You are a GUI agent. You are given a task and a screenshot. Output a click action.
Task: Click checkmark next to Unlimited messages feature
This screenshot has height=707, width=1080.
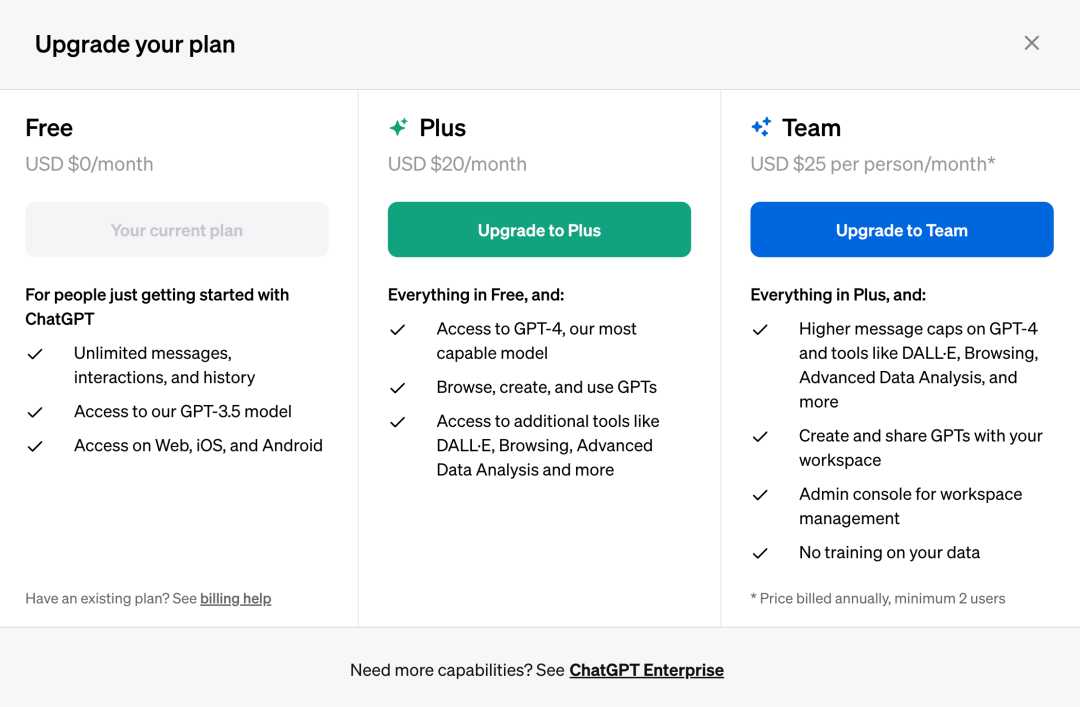point(35,354)
